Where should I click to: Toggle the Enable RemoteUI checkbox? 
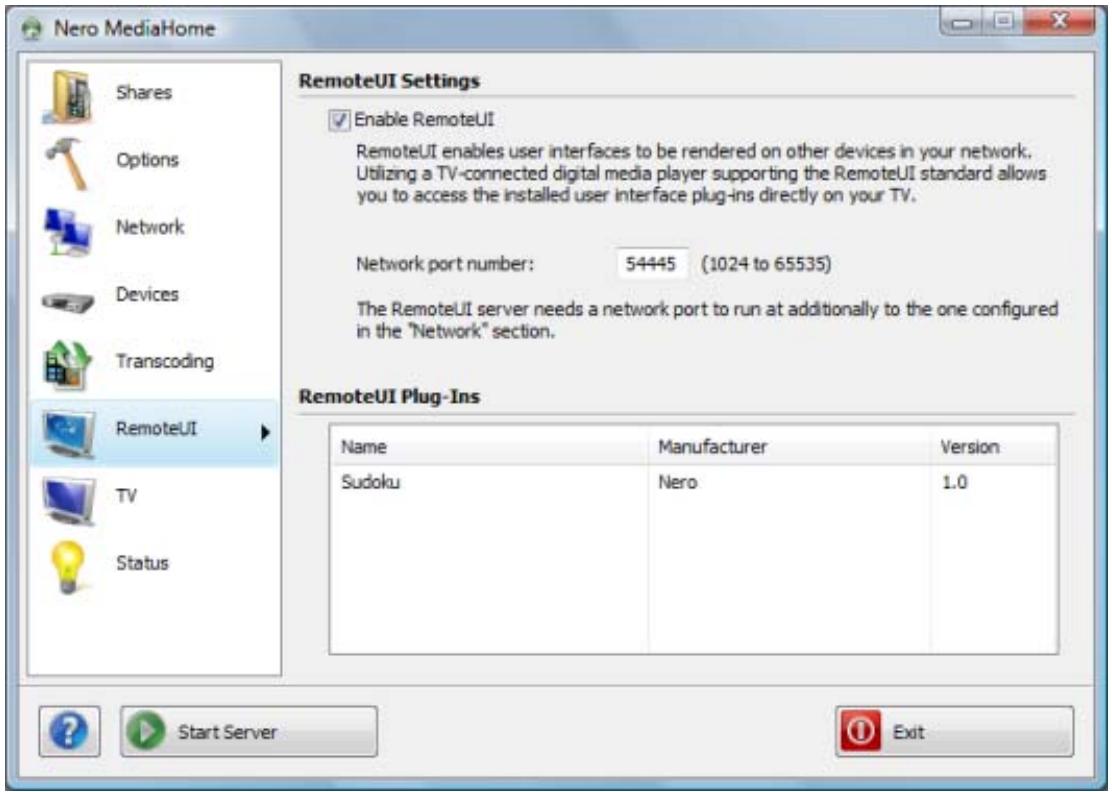tap(340, 120)
